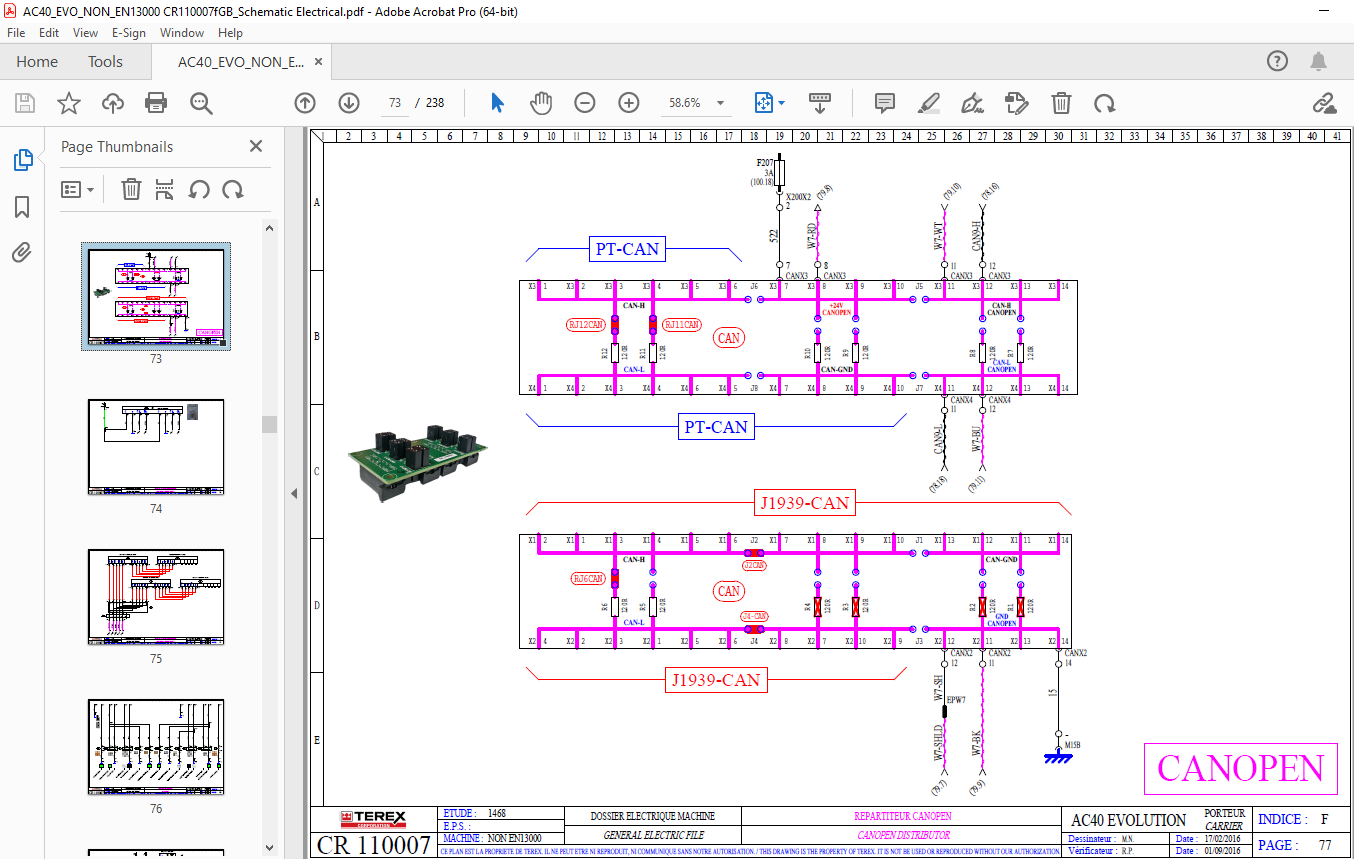Select the Highlight text pen tool
1354x859 pixels.
[929, 103]
